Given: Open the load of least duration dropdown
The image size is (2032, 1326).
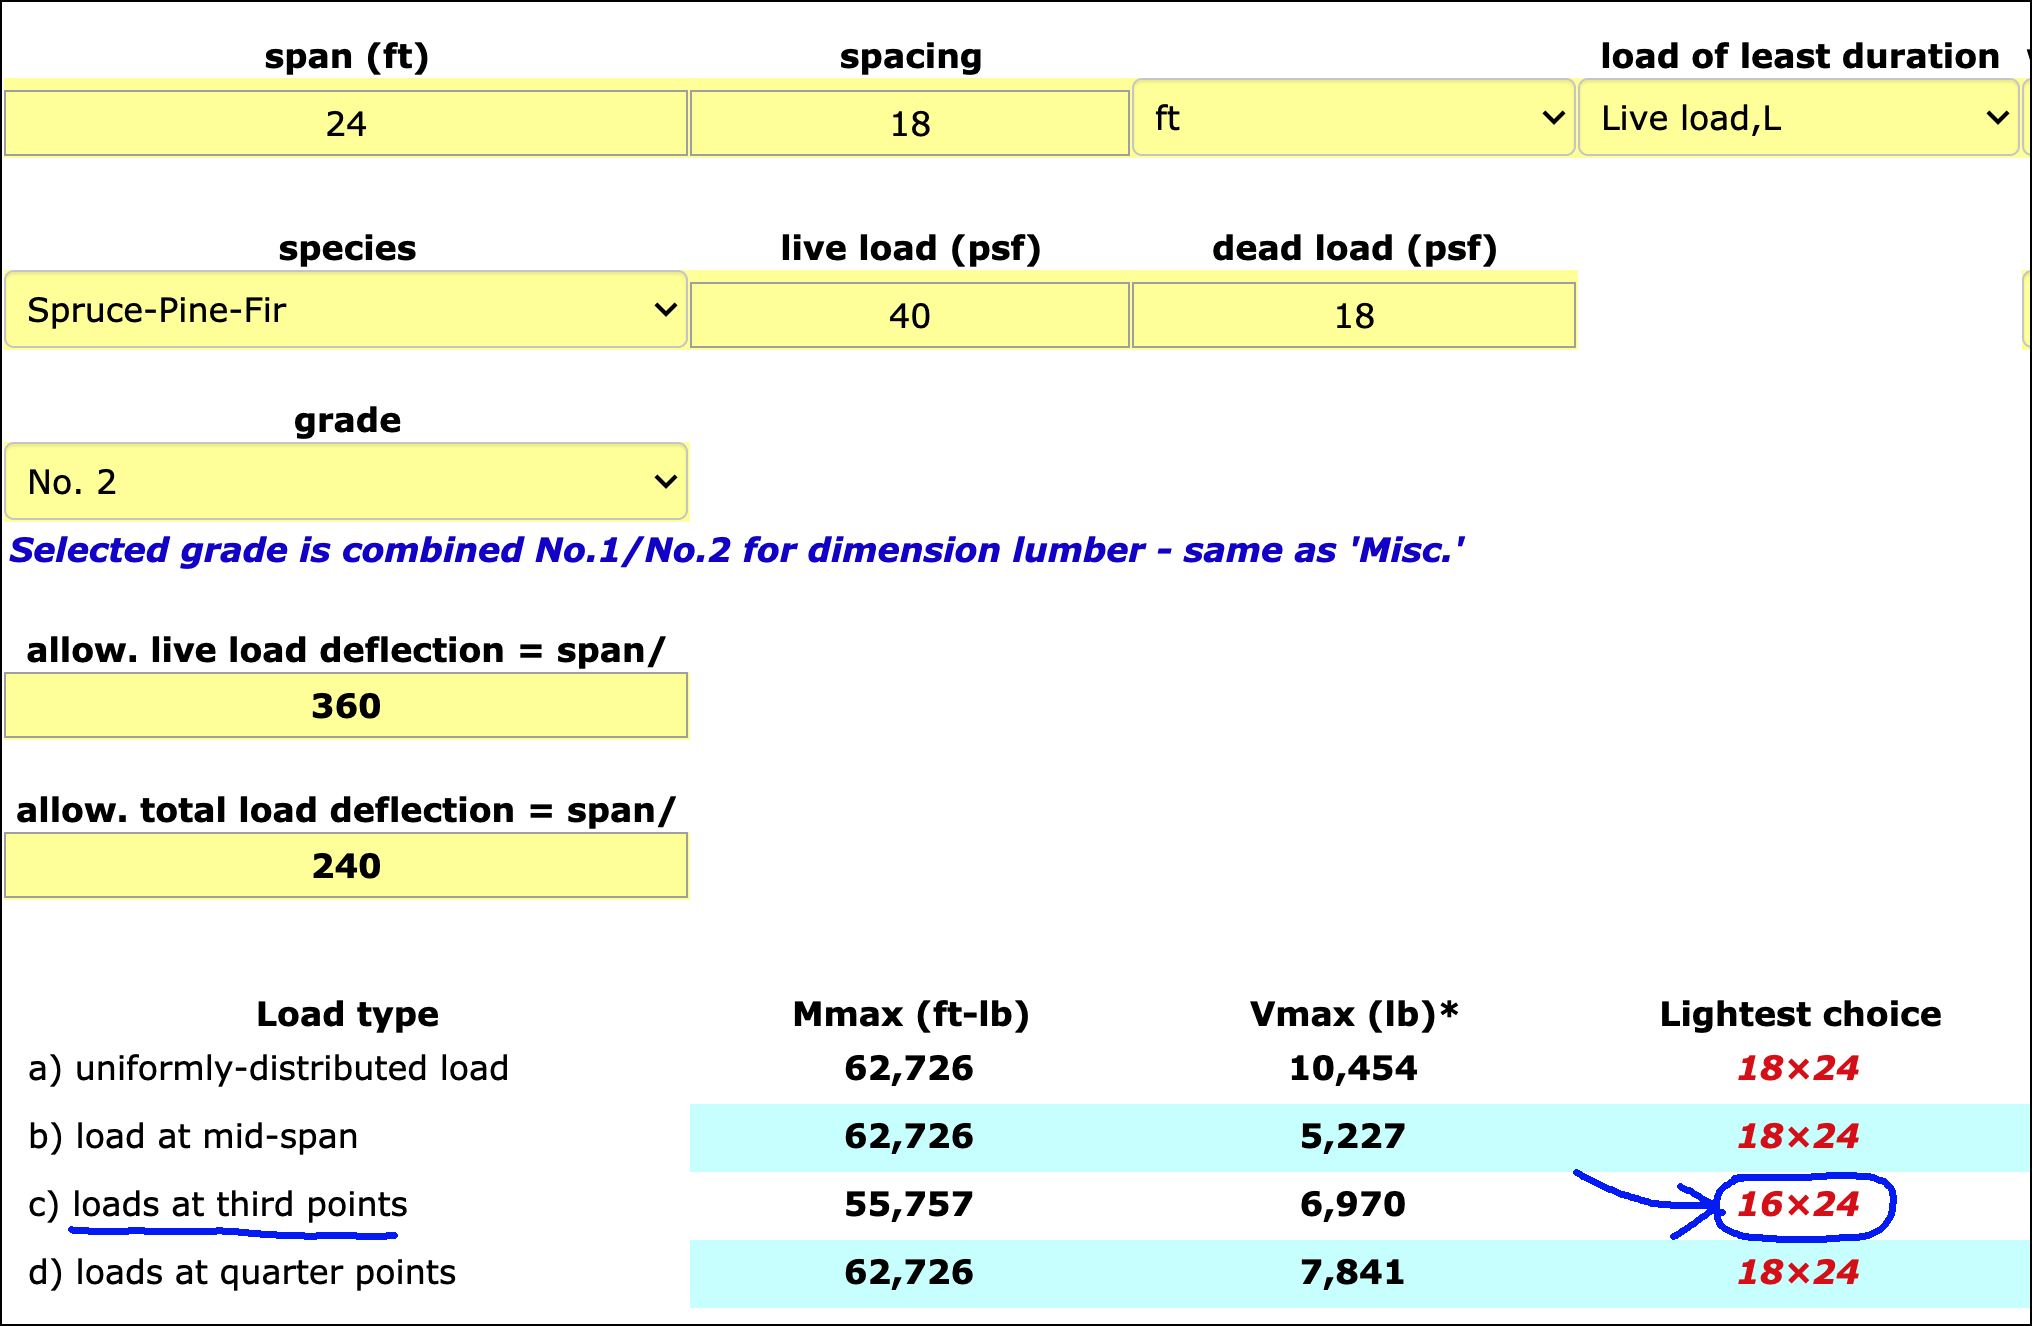Looking at the screenshot, I should 1798,118.
